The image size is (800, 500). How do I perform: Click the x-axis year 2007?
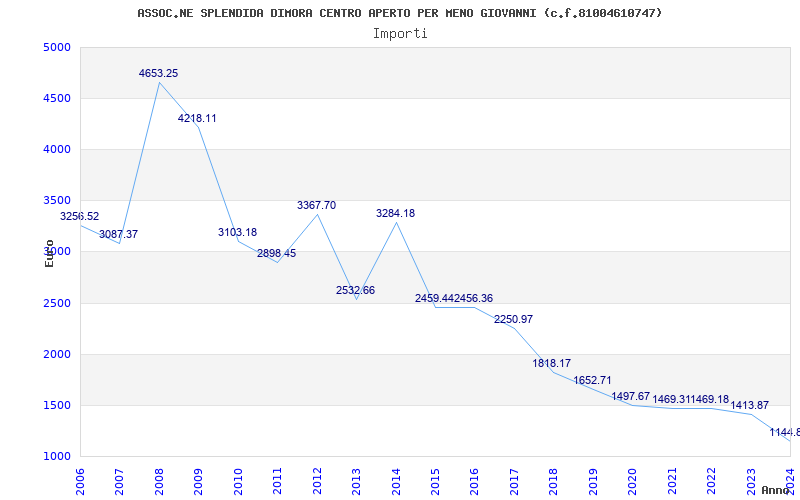click(119, 482)
